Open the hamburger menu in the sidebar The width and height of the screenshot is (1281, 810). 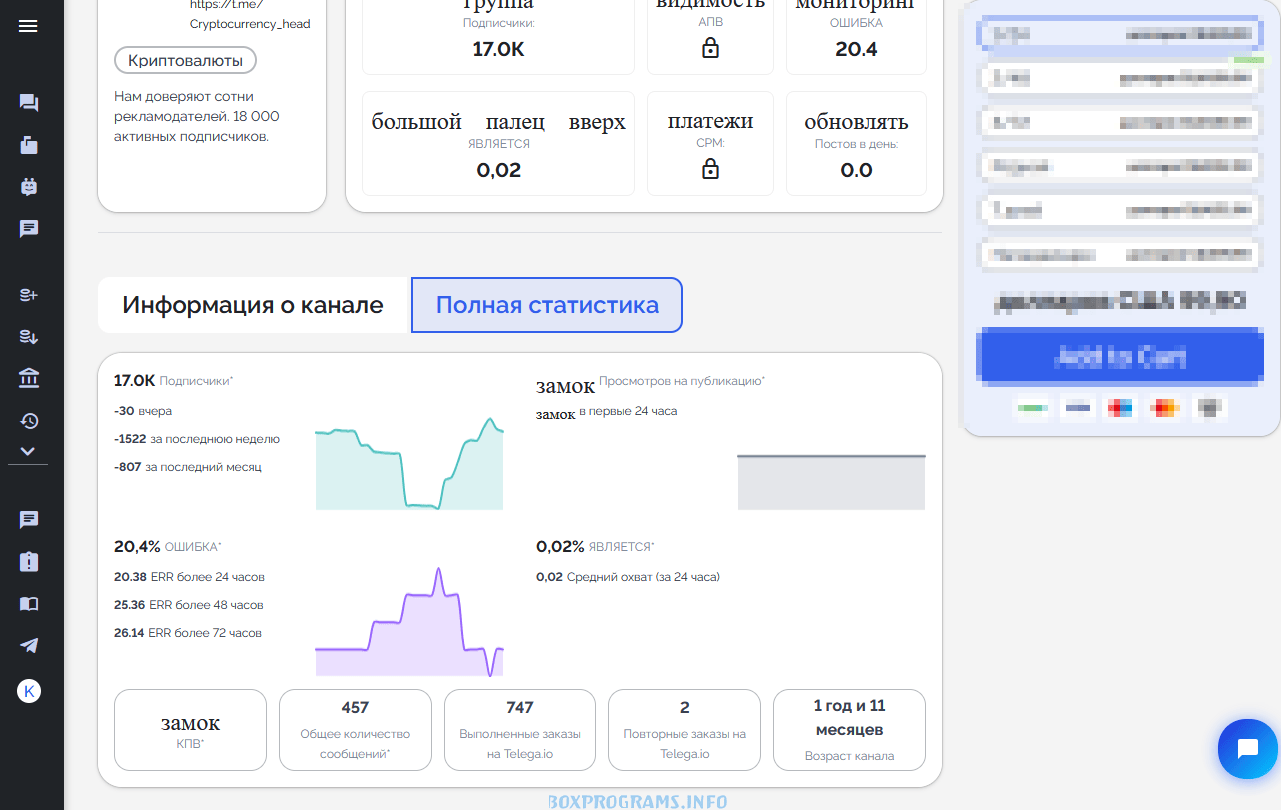(28, 26)
